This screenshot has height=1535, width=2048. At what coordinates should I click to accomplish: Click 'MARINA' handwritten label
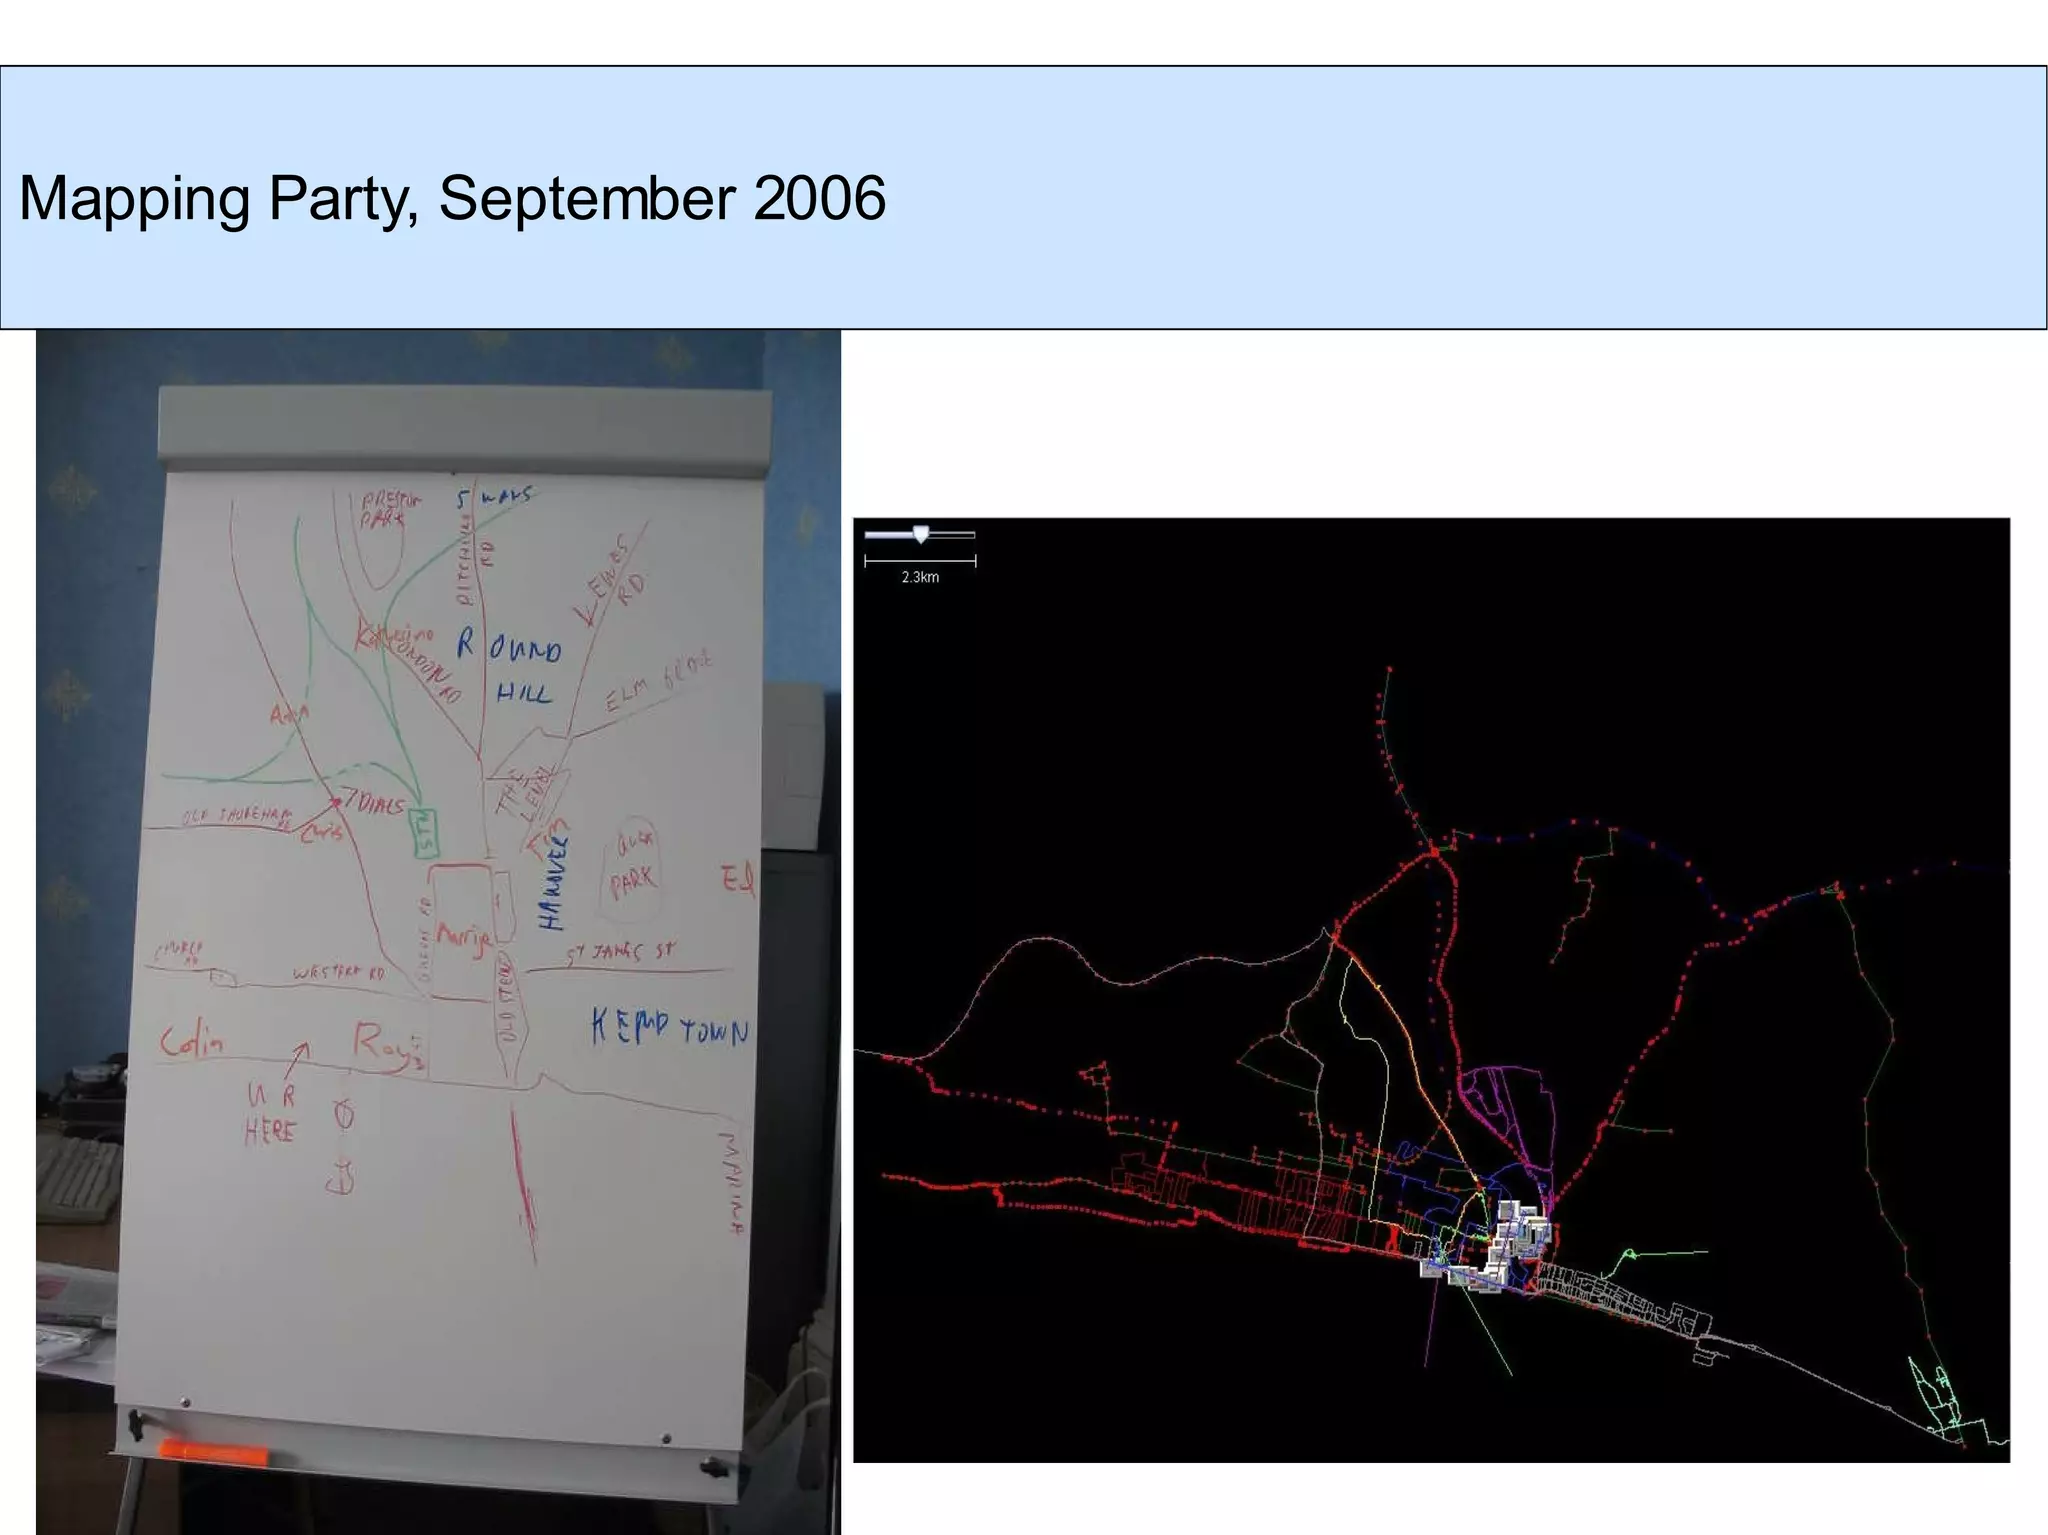tap(732, 1183)
